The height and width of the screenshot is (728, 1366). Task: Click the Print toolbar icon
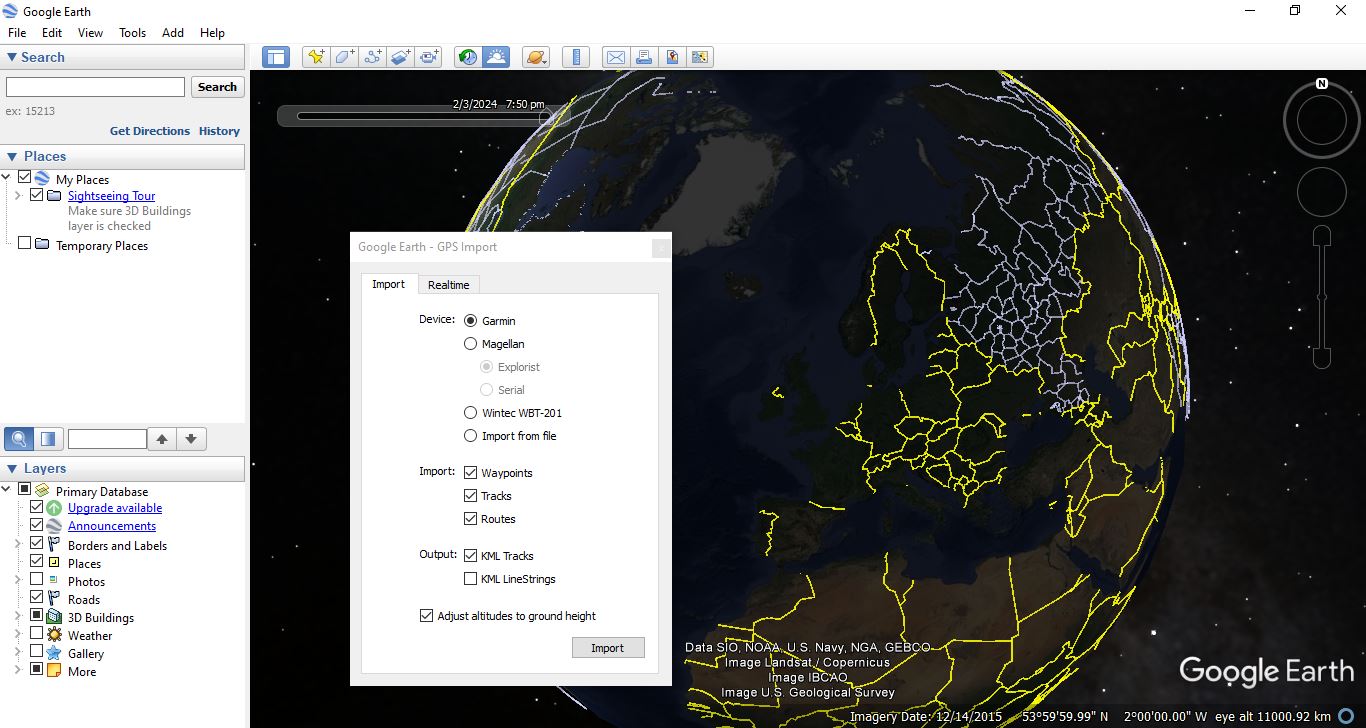pos(644,57)
